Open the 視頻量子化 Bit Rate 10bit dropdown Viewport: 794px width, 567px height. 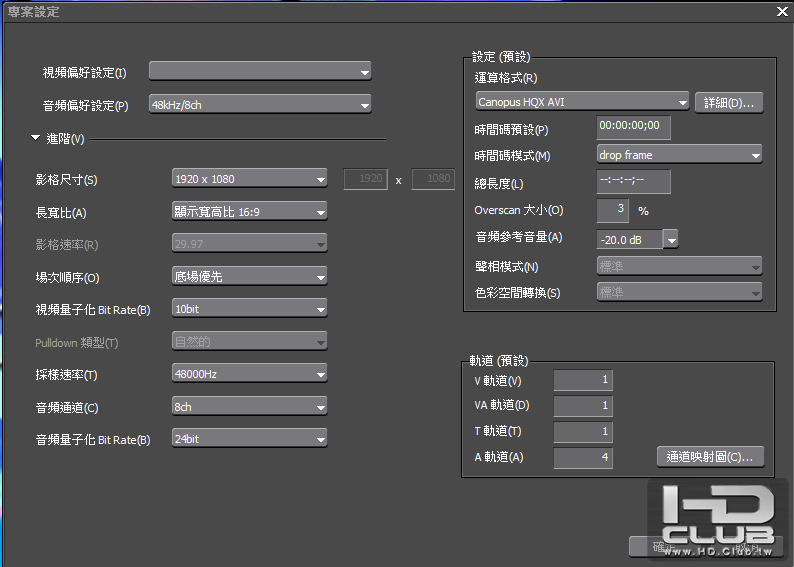click(x=249, y=309)
